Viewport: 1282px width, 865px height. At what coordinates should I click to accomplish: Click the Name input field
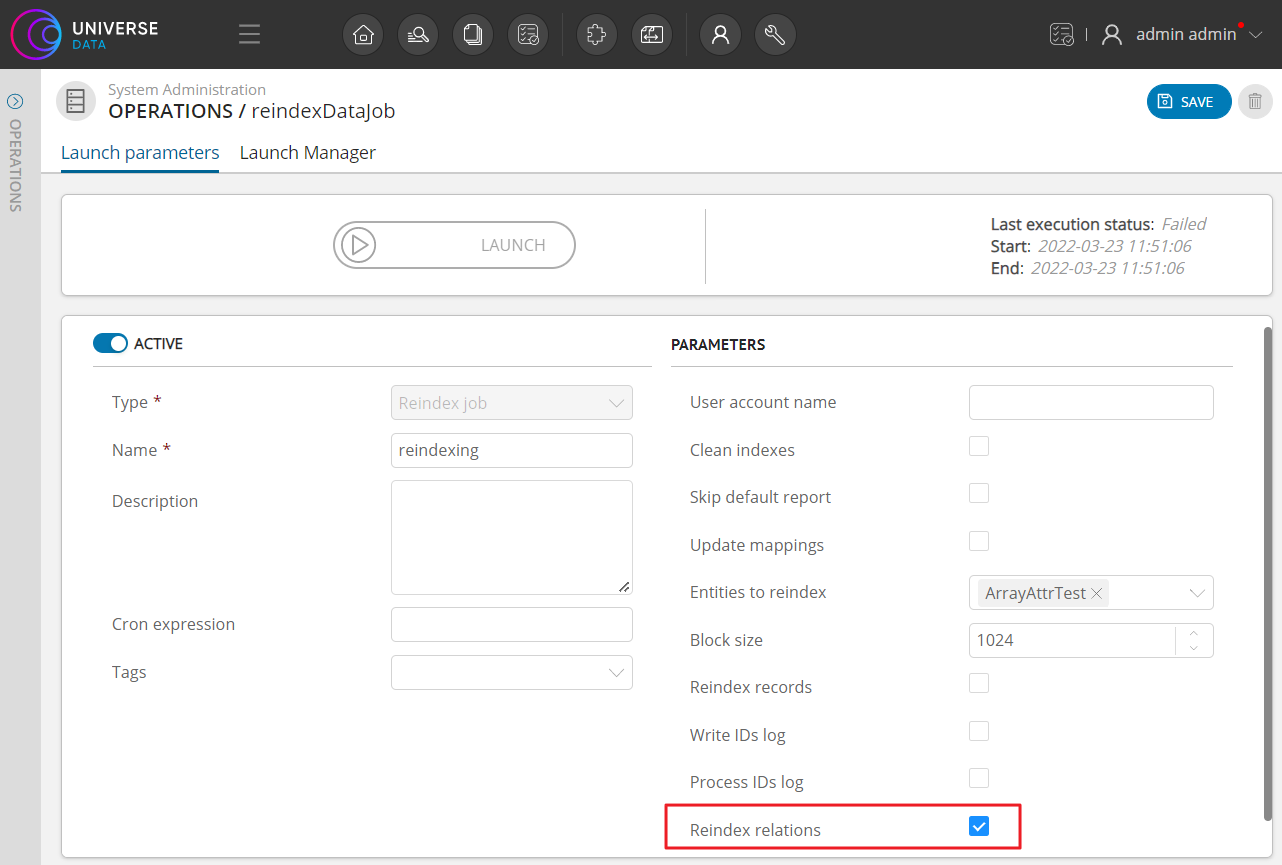(x=512, y=450)
